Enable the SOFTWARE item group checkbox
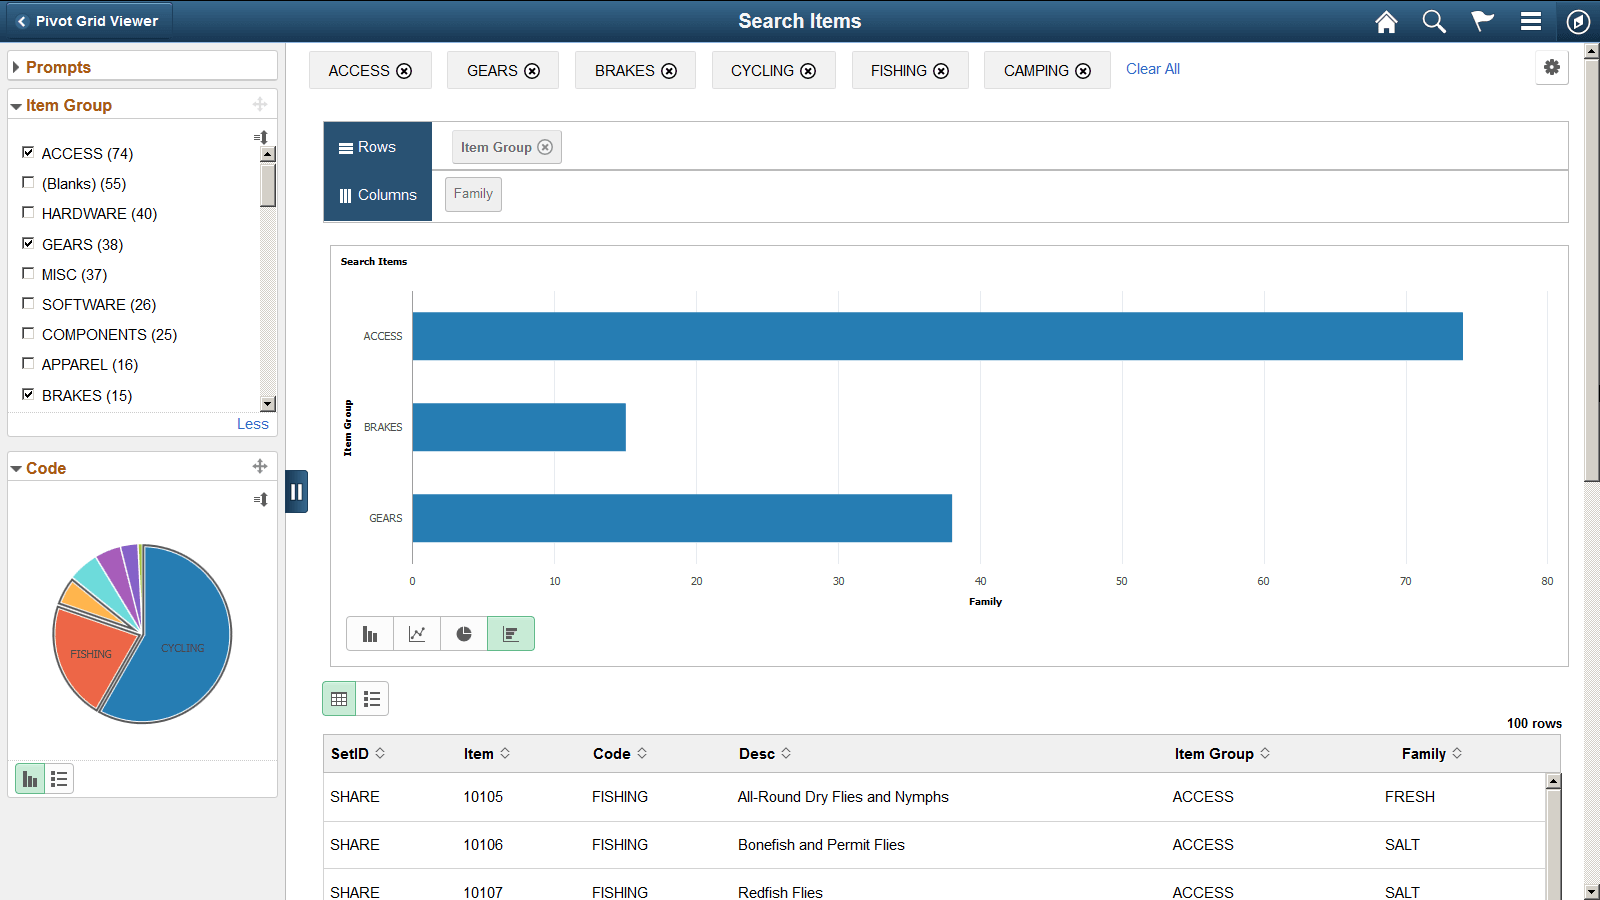The image size is (1600, 900). (28, 304)
